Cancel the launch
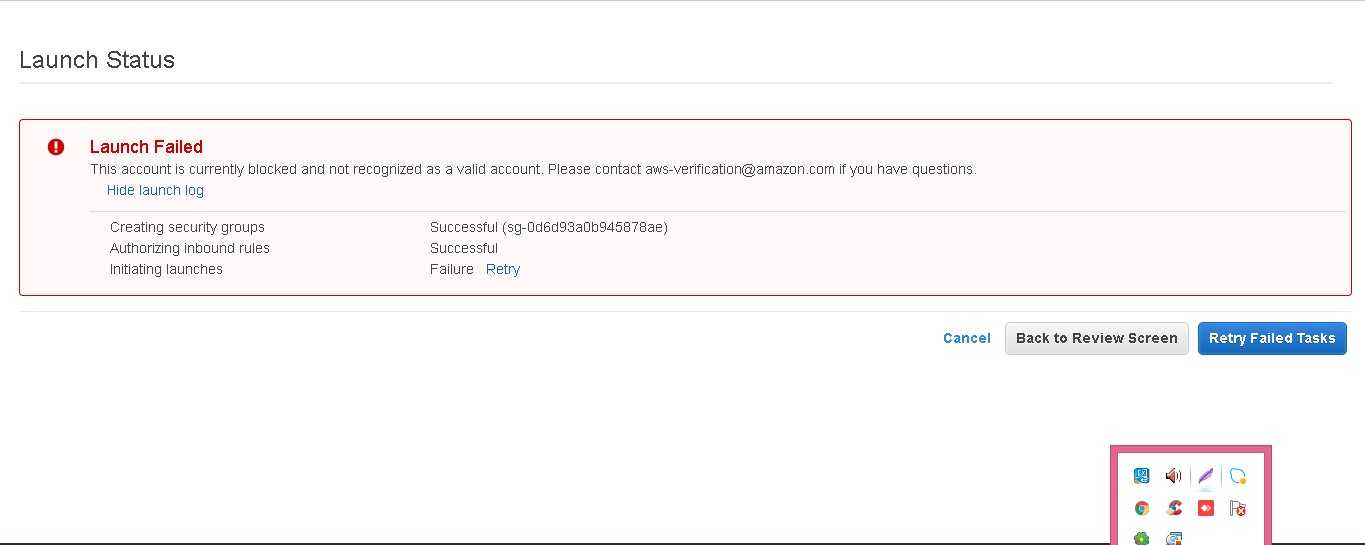 pyautogui.click(x=967, y=338)
